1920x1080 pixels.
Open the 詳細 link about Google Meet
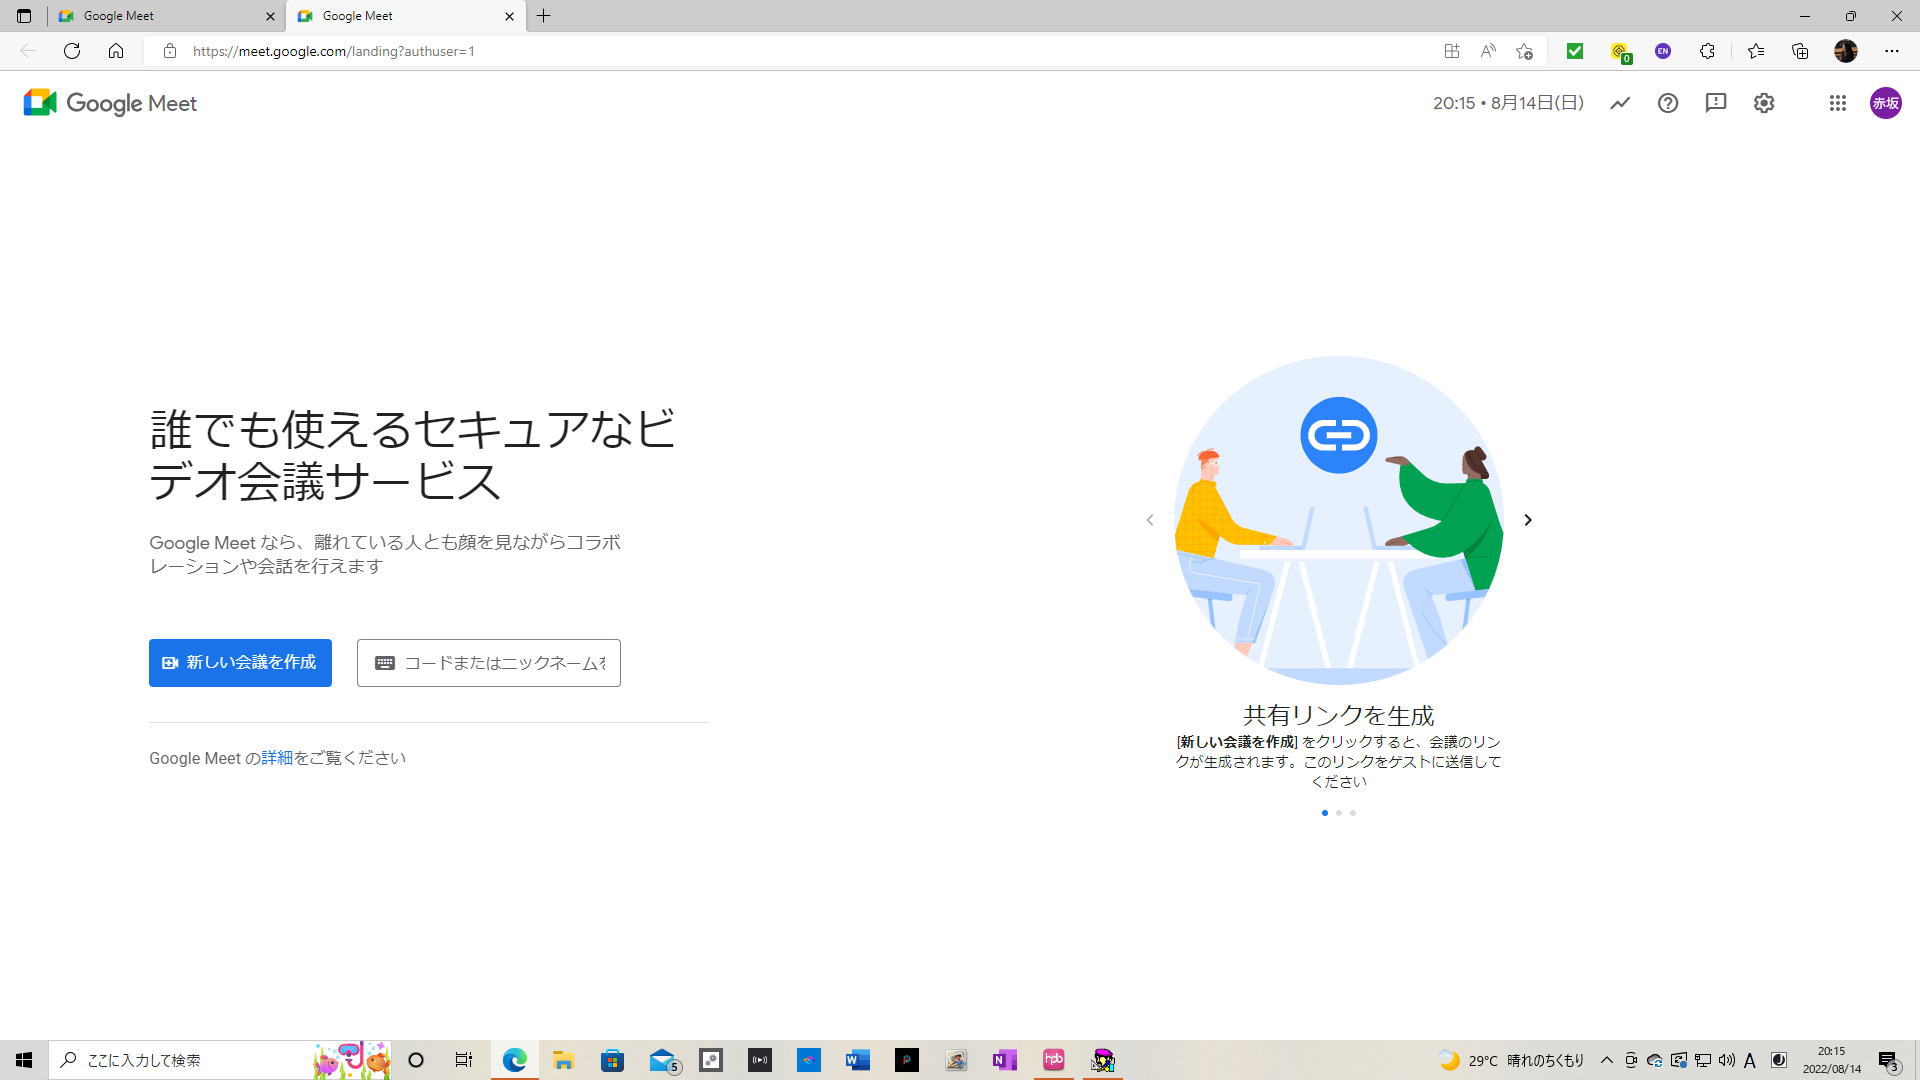(x=277, y=758)
